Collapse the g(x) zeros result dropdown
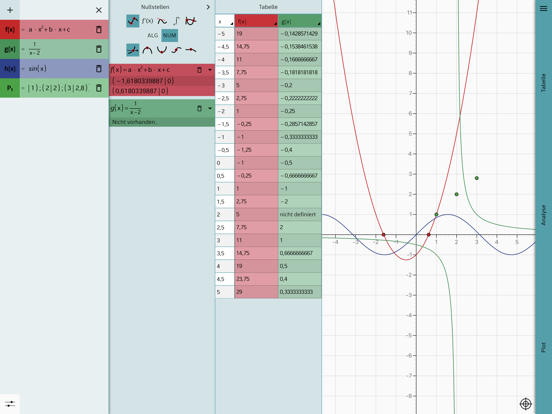Image resolution: width=552 pixels, height=414 pixels. click(x=210, y=108)
